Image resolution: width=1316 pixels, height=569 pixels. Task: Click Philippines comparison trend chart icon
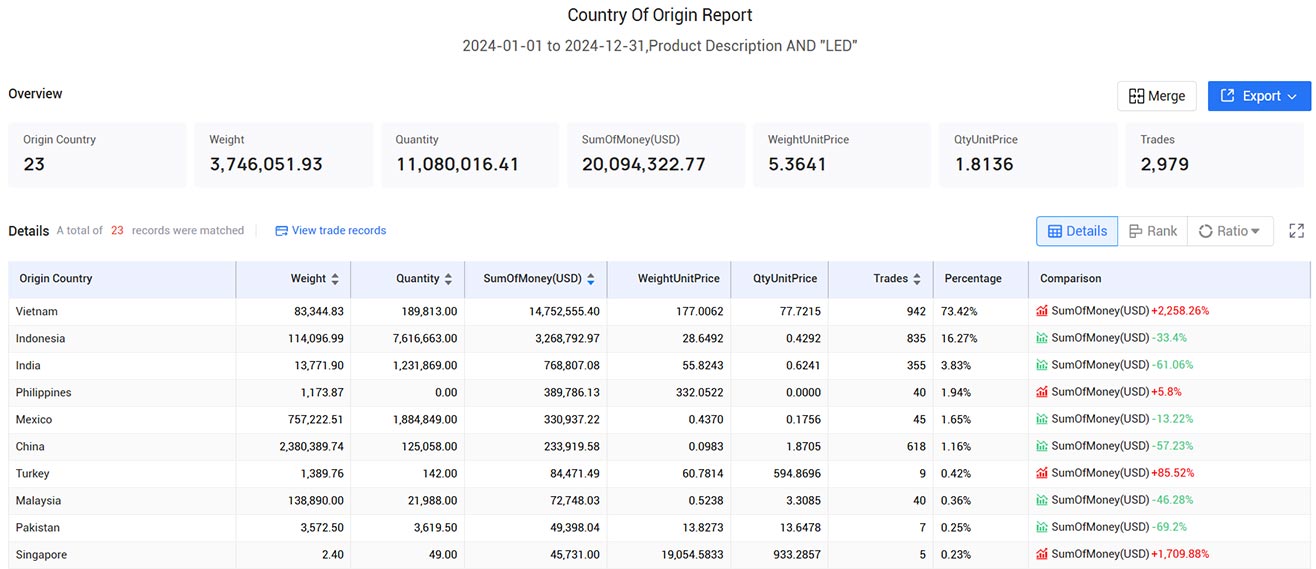[x=1043, y=392]
